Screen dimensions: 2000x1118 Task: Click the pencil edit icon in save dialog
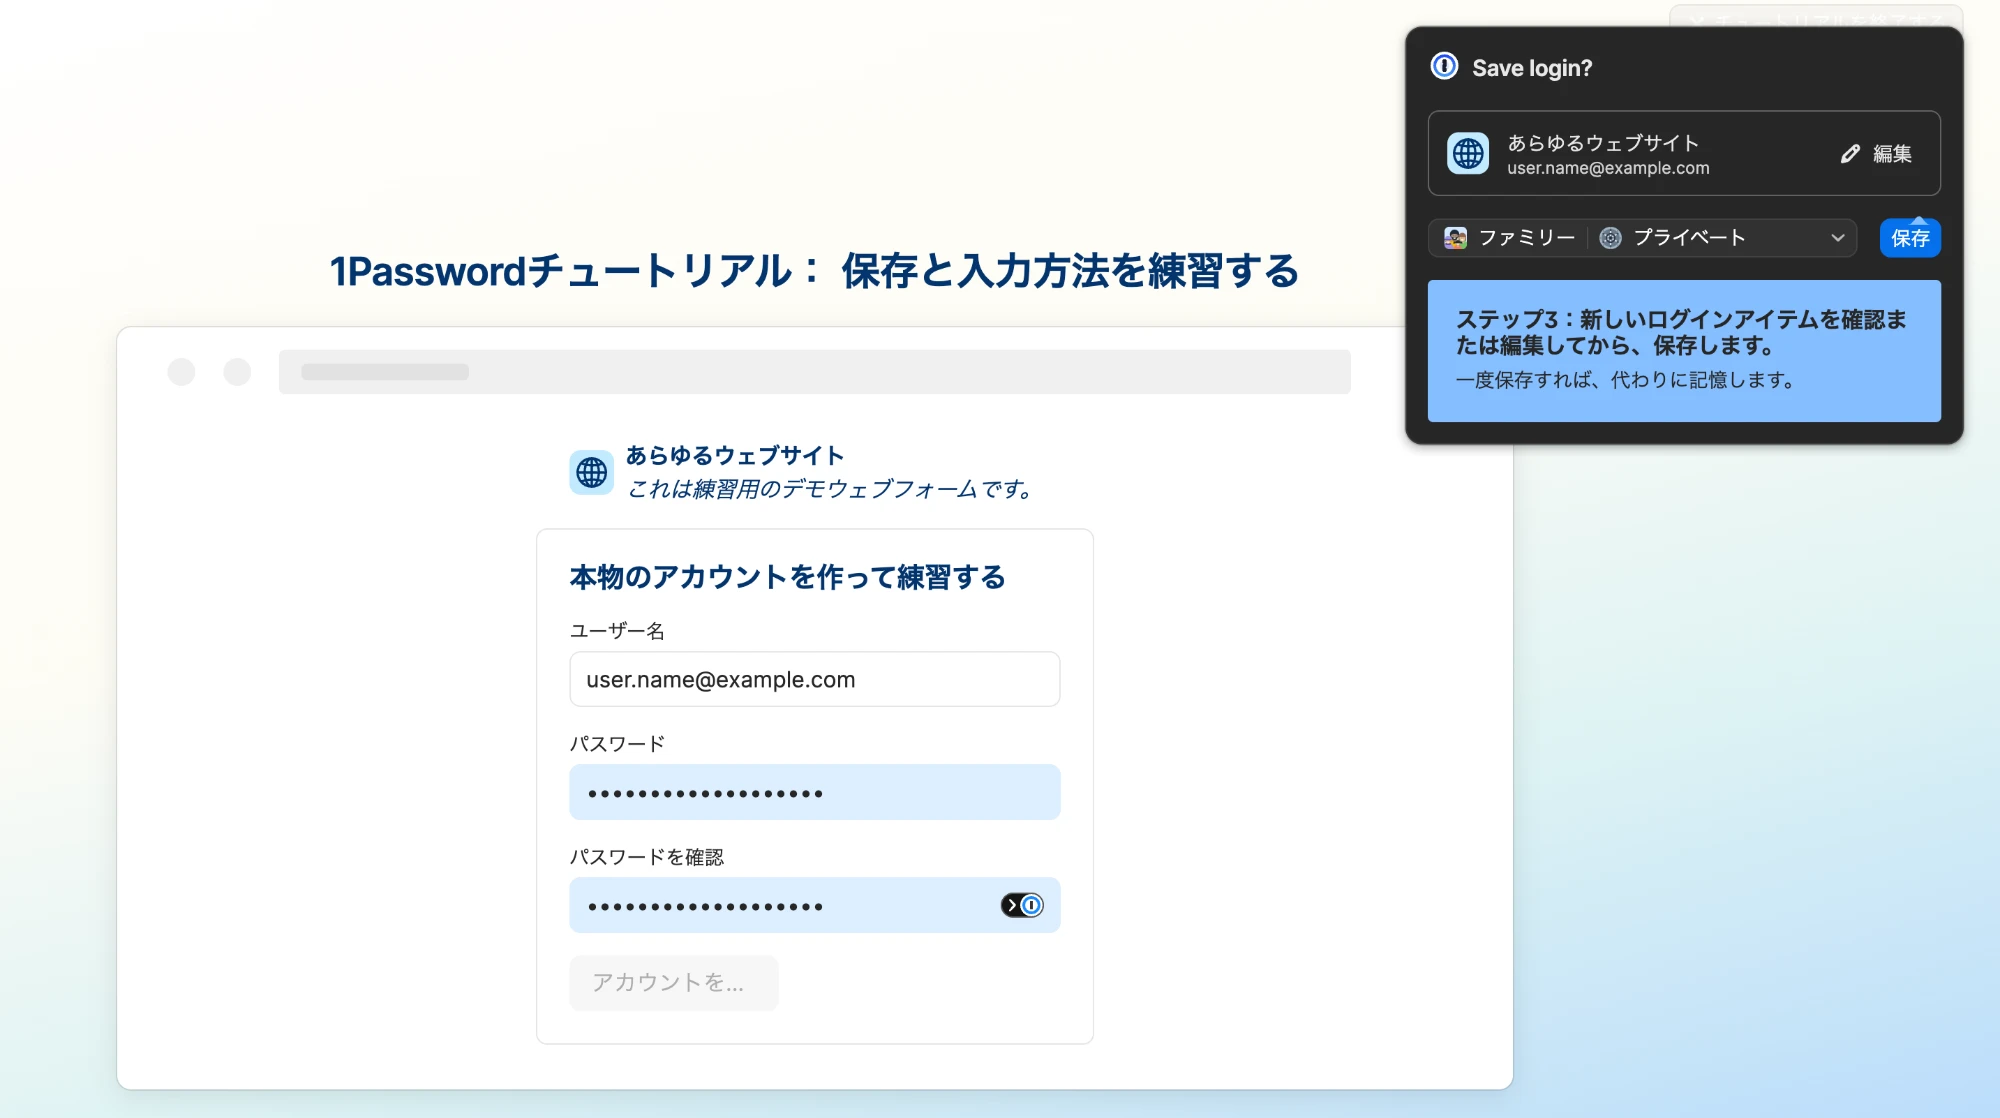[x=1850, y=154]
